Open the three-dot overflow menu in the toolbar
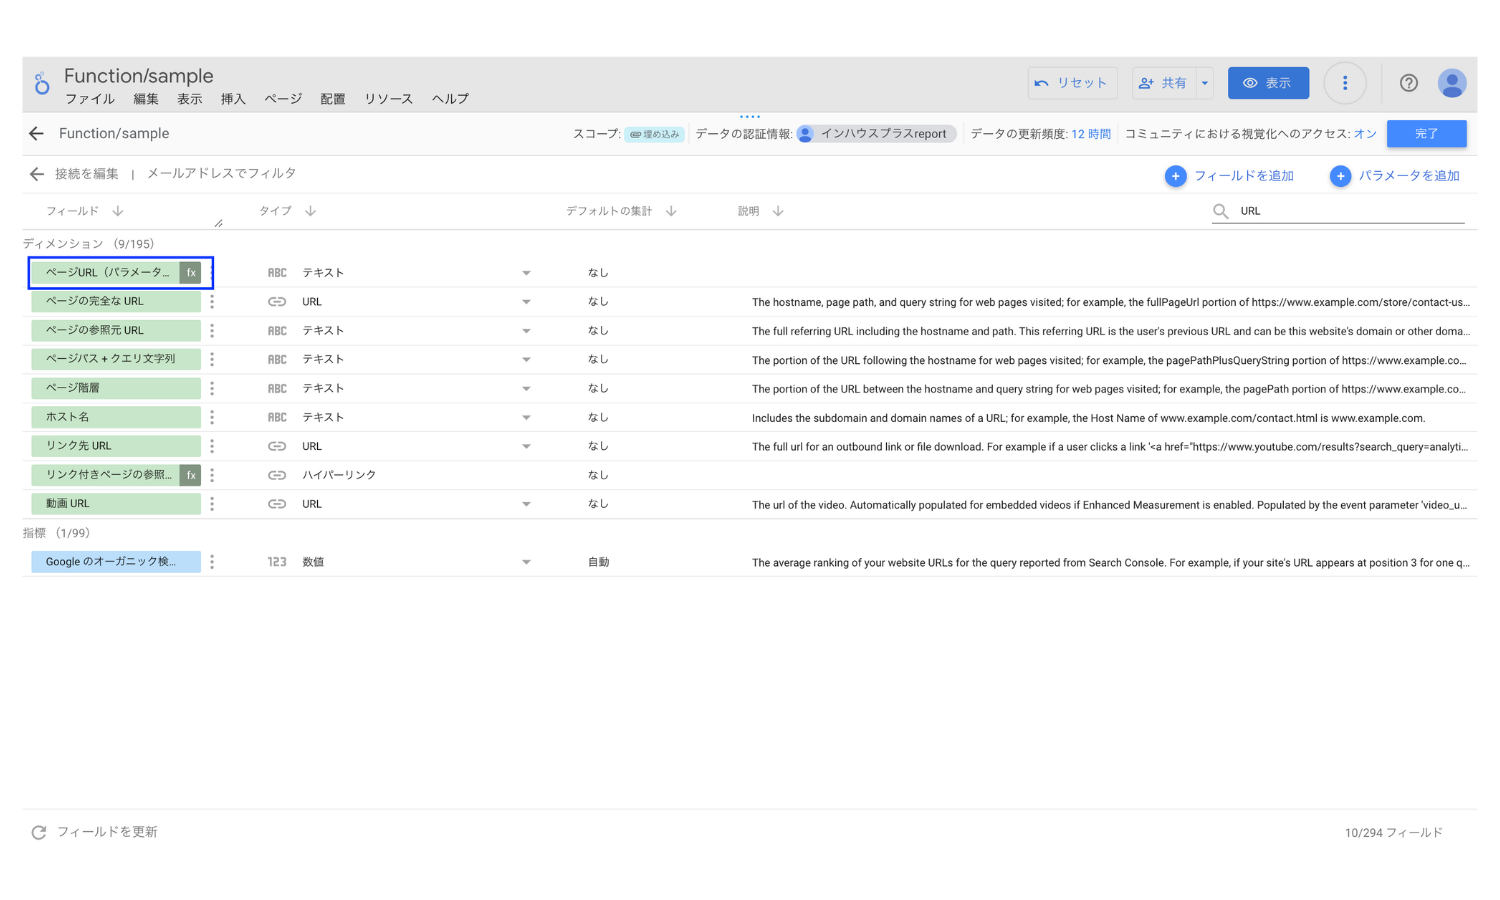Viewport: 1500px width, 900px height. click(1345, 83)
